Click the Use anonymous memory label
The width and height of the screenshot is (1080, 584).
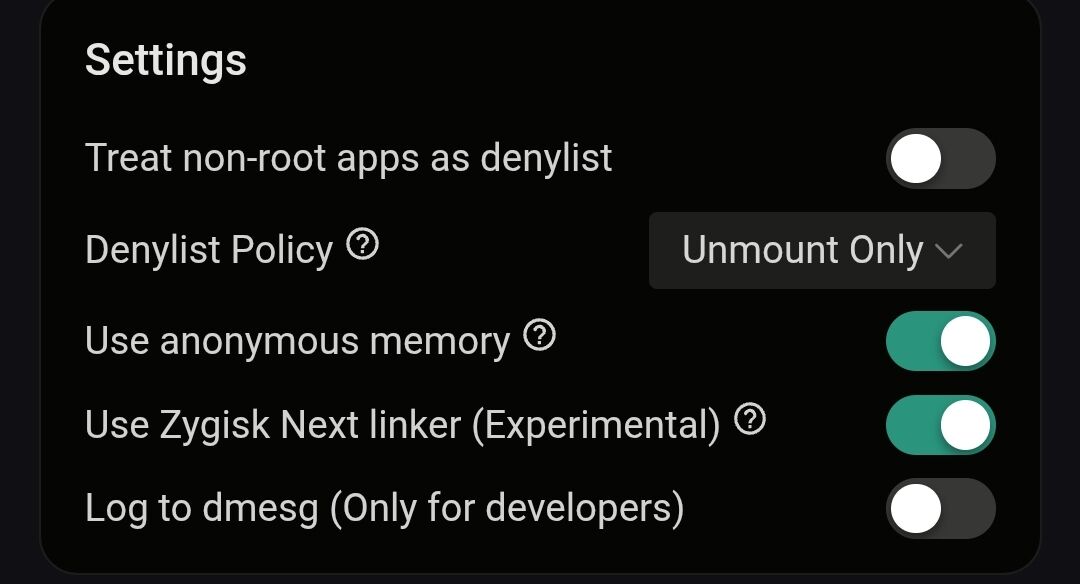click(297, 342)
